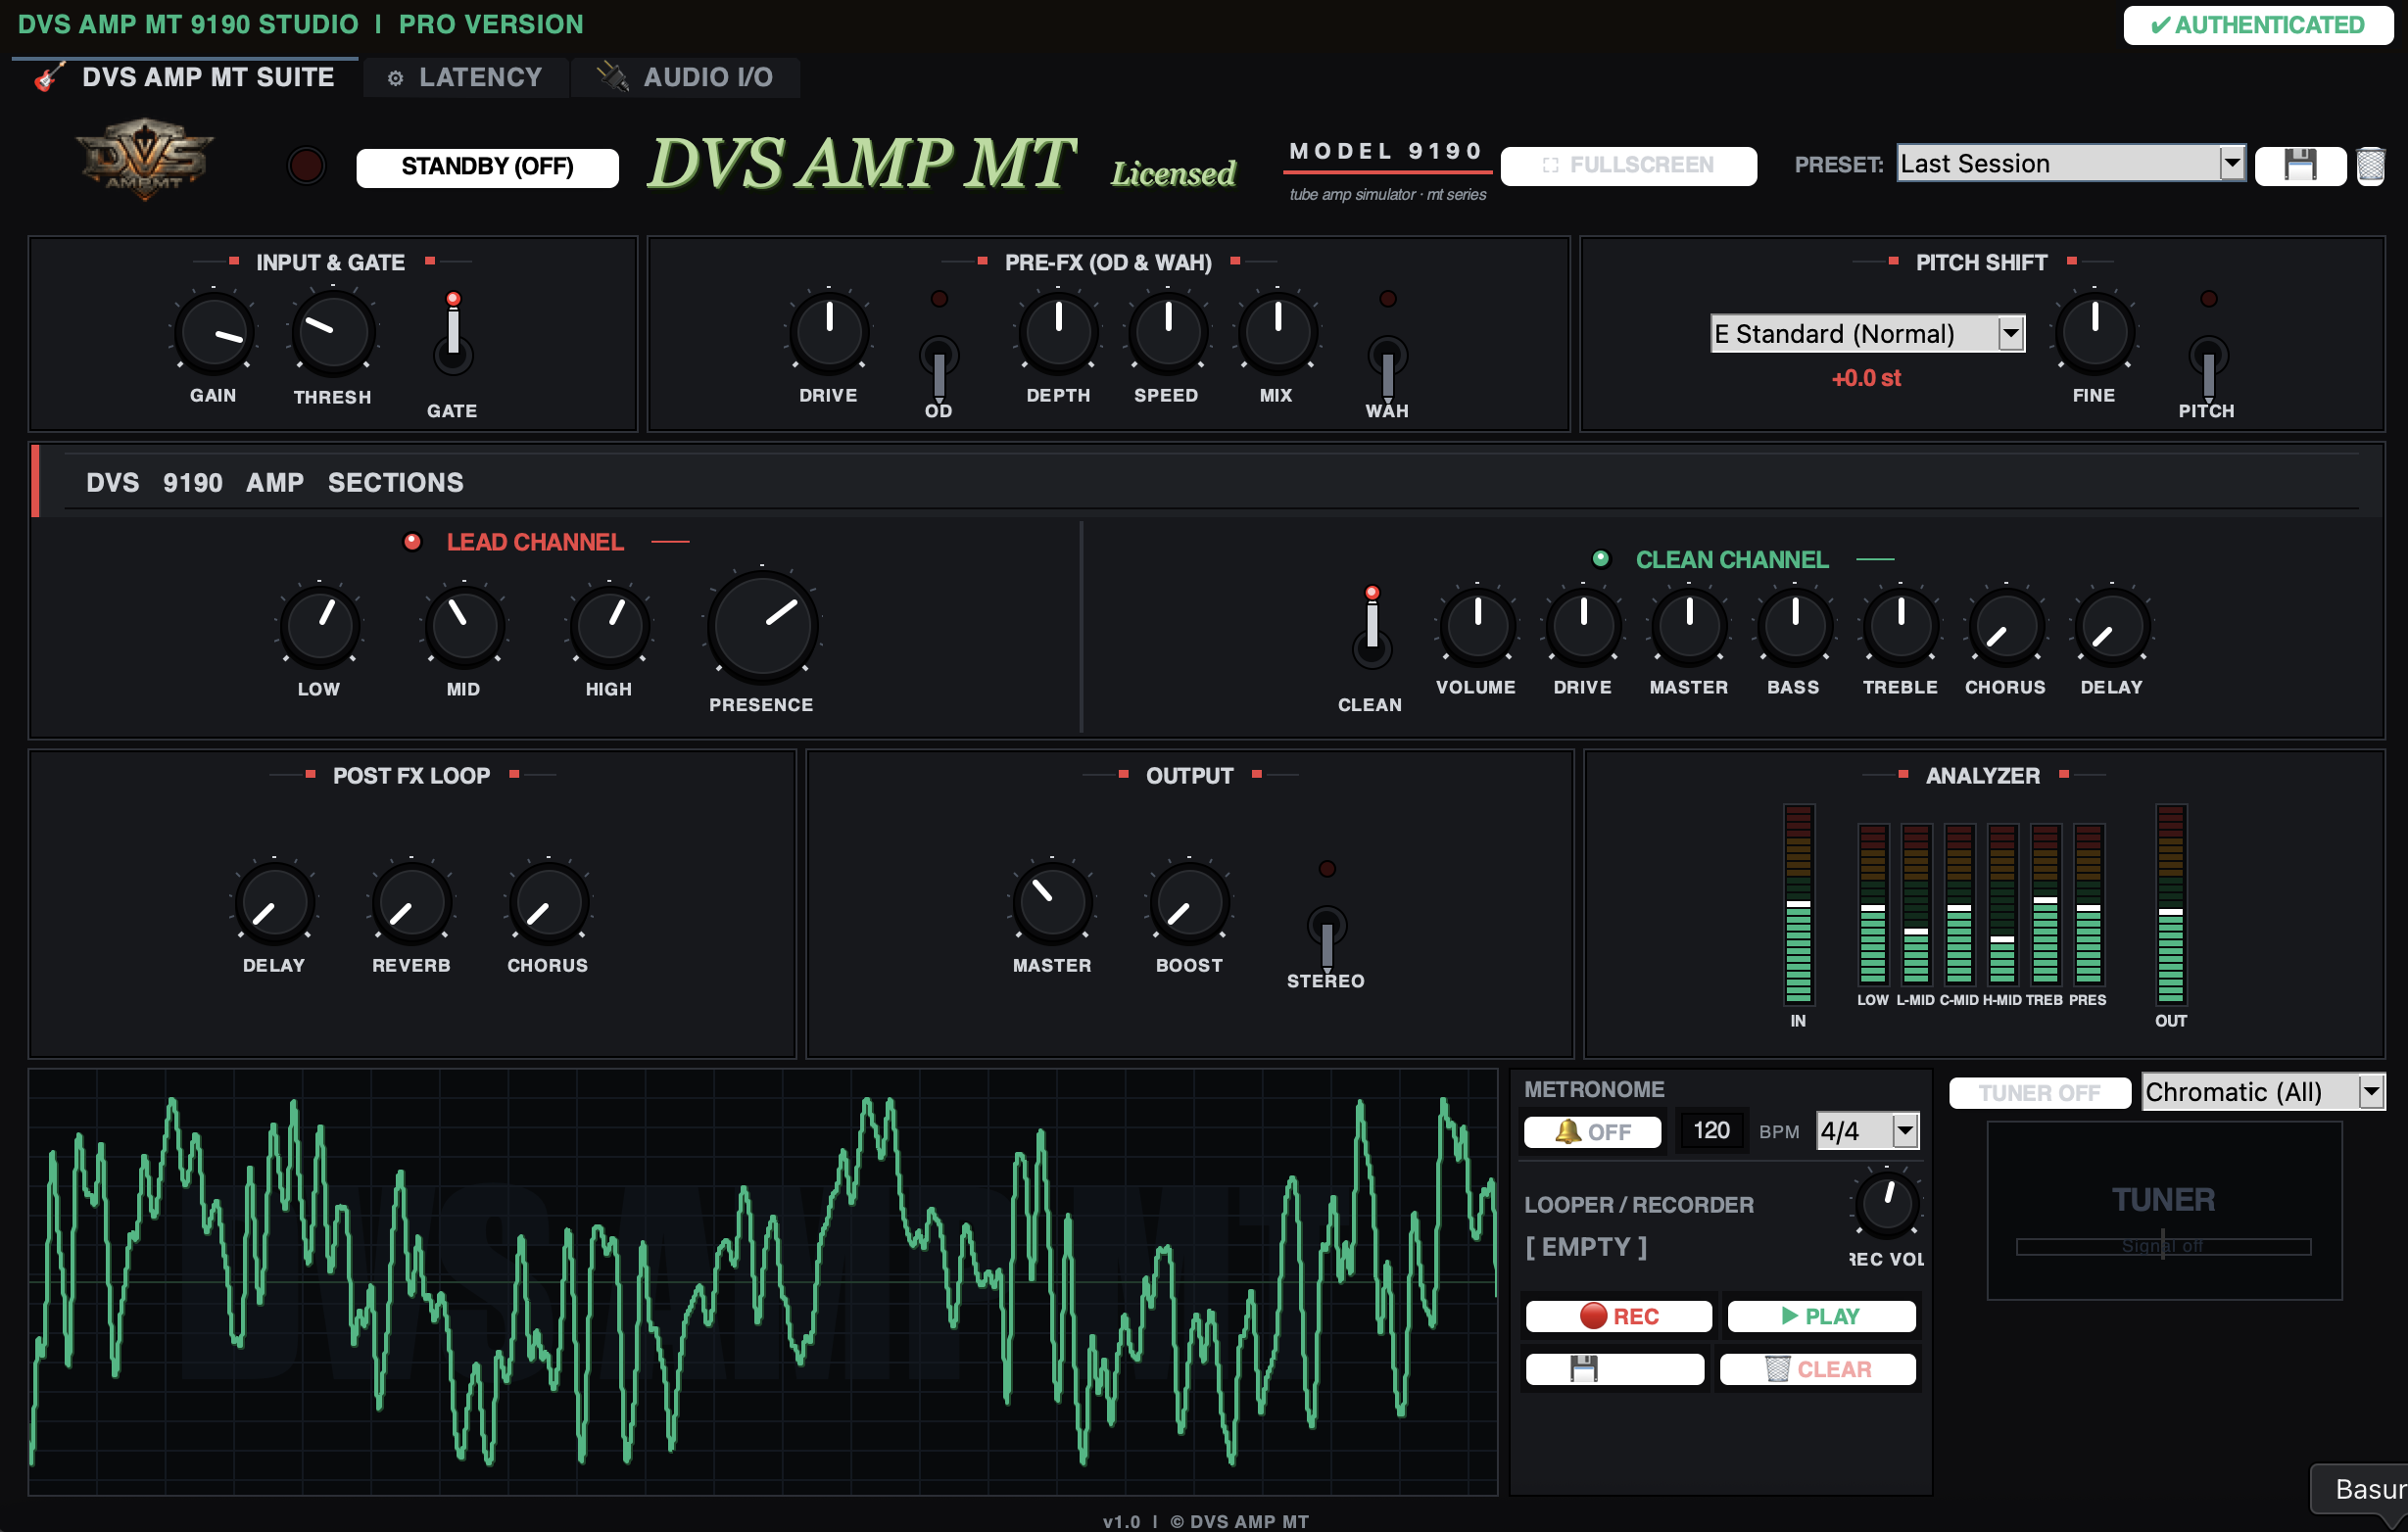Image resolution: width=2408 pixels, height=1532 pixels.
Task: Click the Clean Channel Drive knob
Action: click(1583, 626)
